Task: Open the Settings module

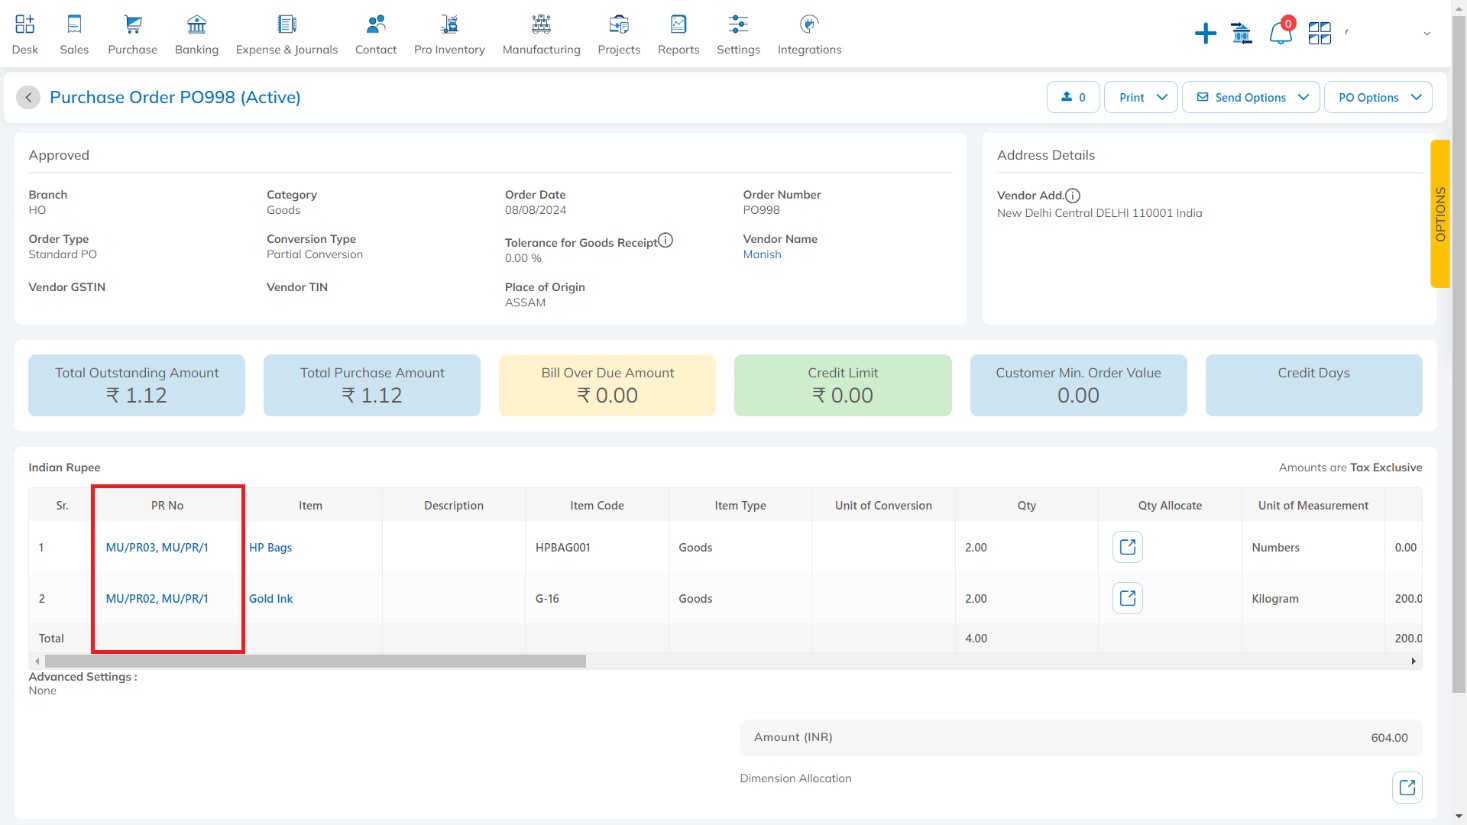Action: pyautogui.click(x=738, y=34)
